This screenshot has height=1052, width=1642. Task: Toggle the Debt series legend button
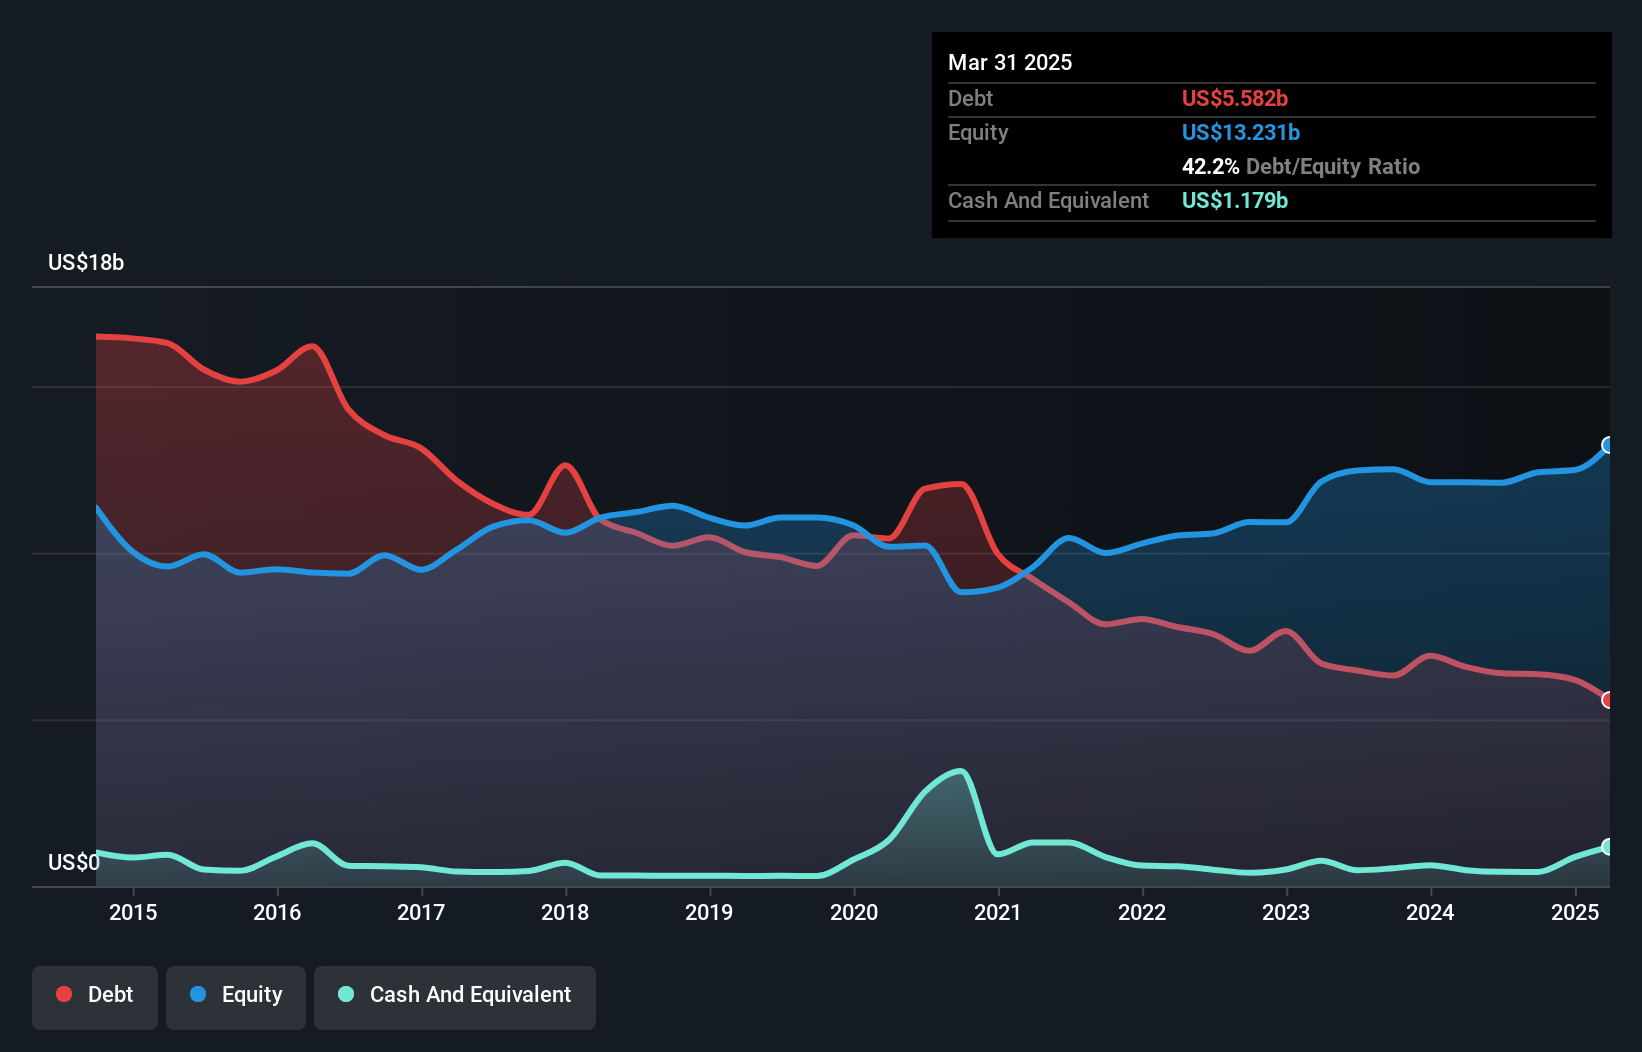95,997
